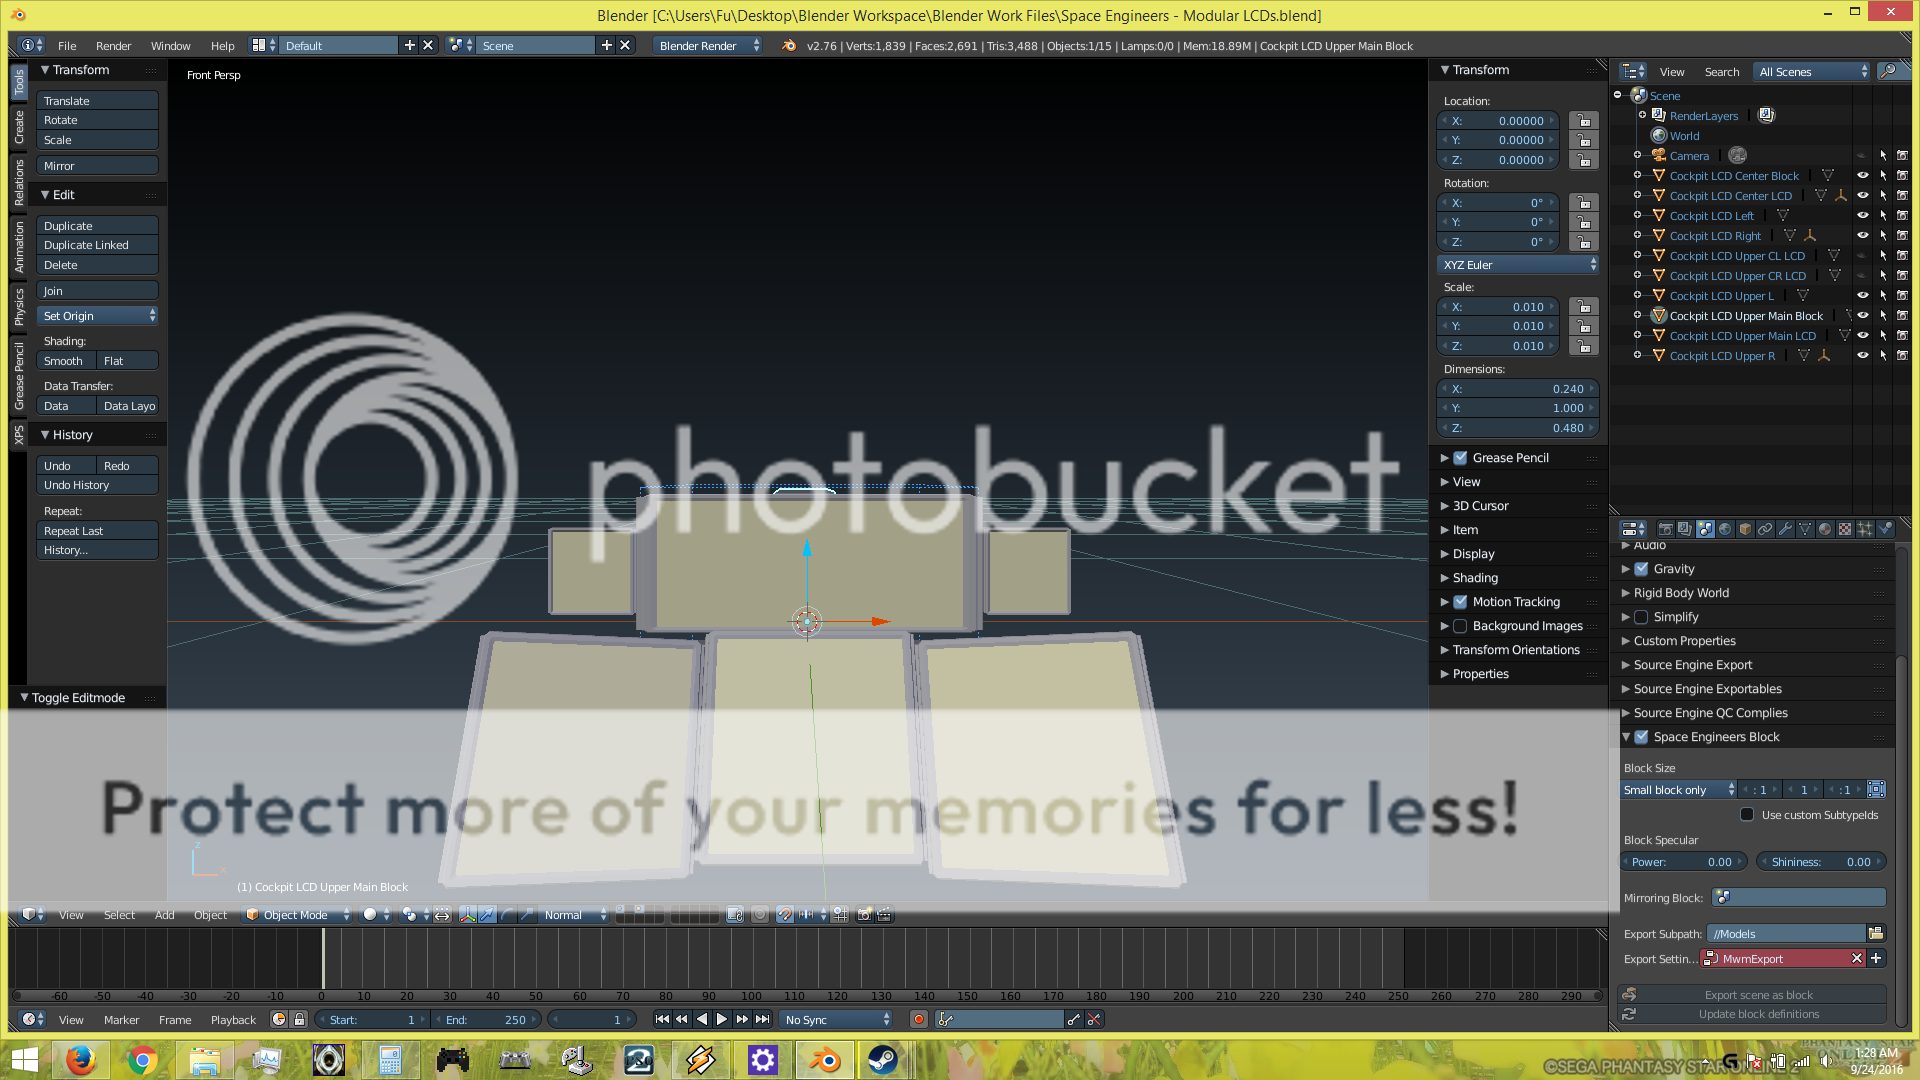Click the outliner filter search magnifier icon
1920x1080 pixels.
[1889, 71]
